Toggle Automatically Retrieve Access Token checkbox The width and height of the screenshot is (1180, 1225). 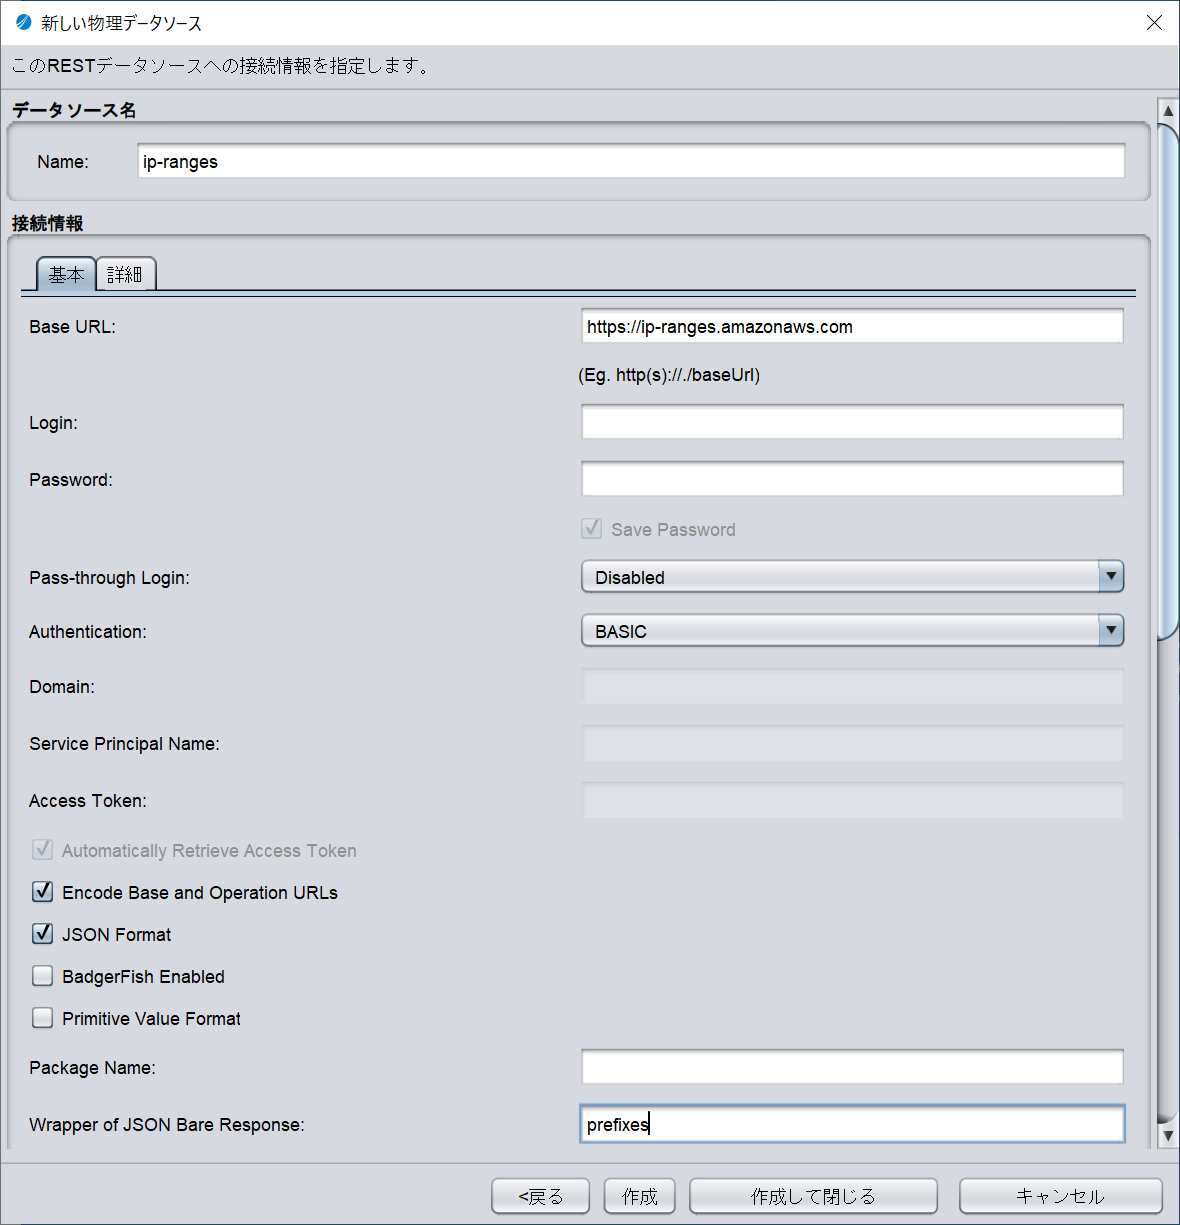pyautogui.click(x=43, y=849)
